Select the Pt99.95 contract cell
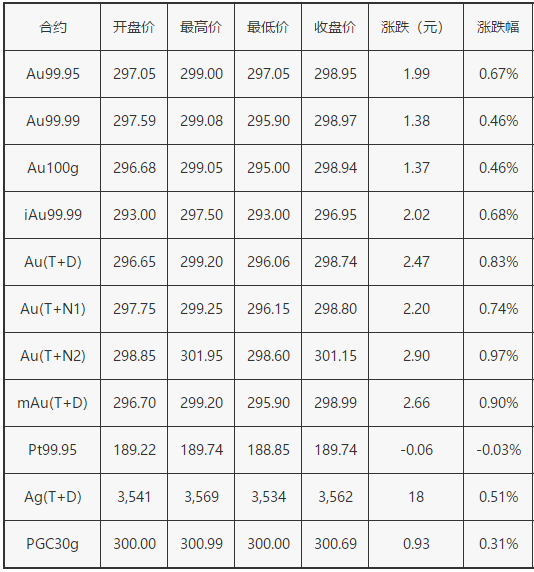The width and height of the screenshot is (534, 572). tap(53, 450)
